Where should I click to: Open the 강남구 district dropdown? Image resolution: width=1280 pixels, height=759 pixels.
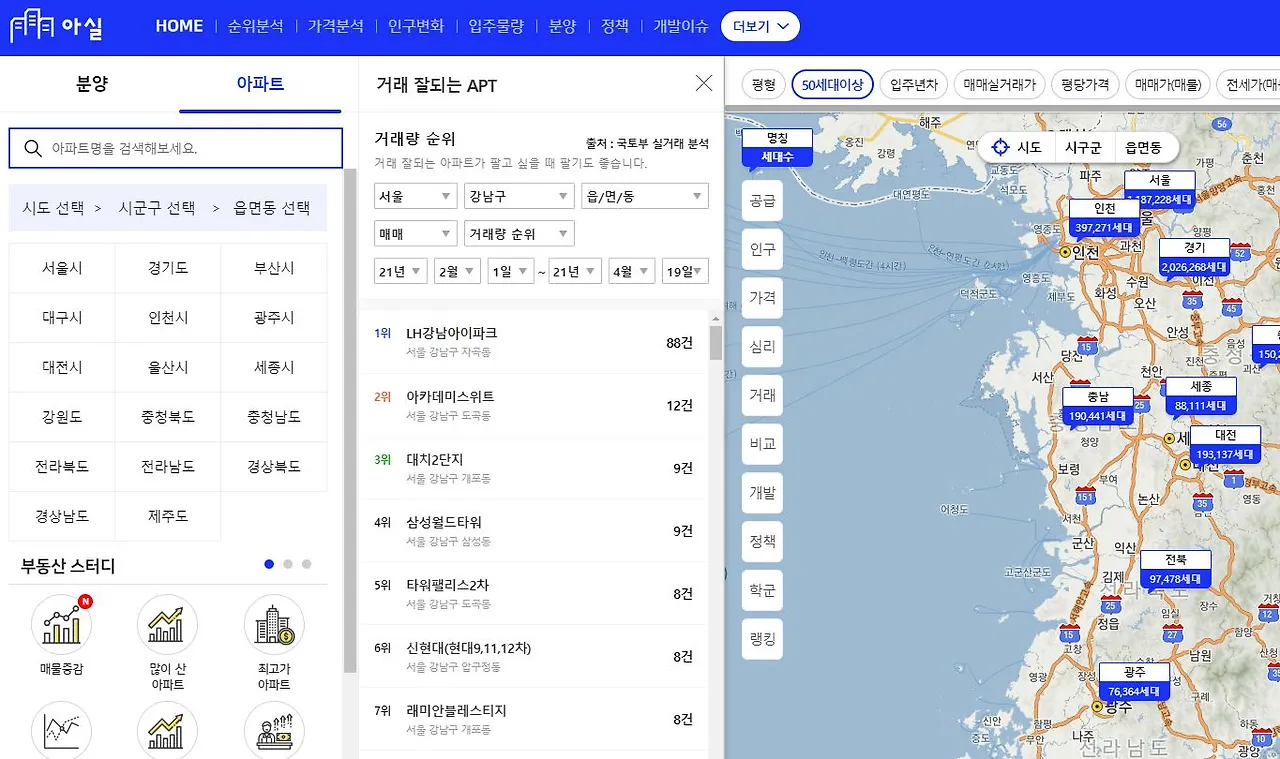(x=519, y=196)
